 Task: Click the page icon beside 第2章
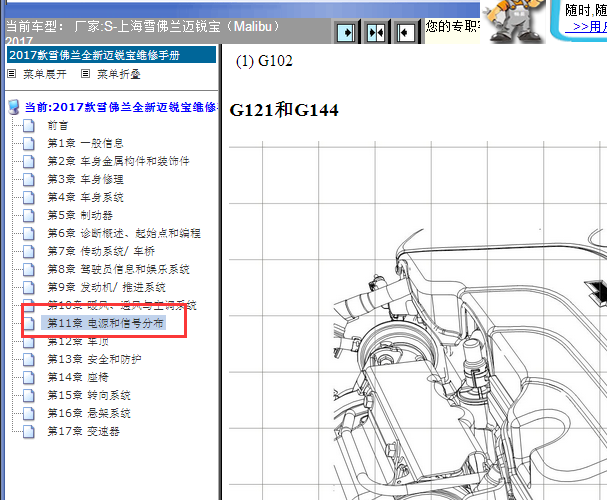pyautogui.click(x=28, y=161)
